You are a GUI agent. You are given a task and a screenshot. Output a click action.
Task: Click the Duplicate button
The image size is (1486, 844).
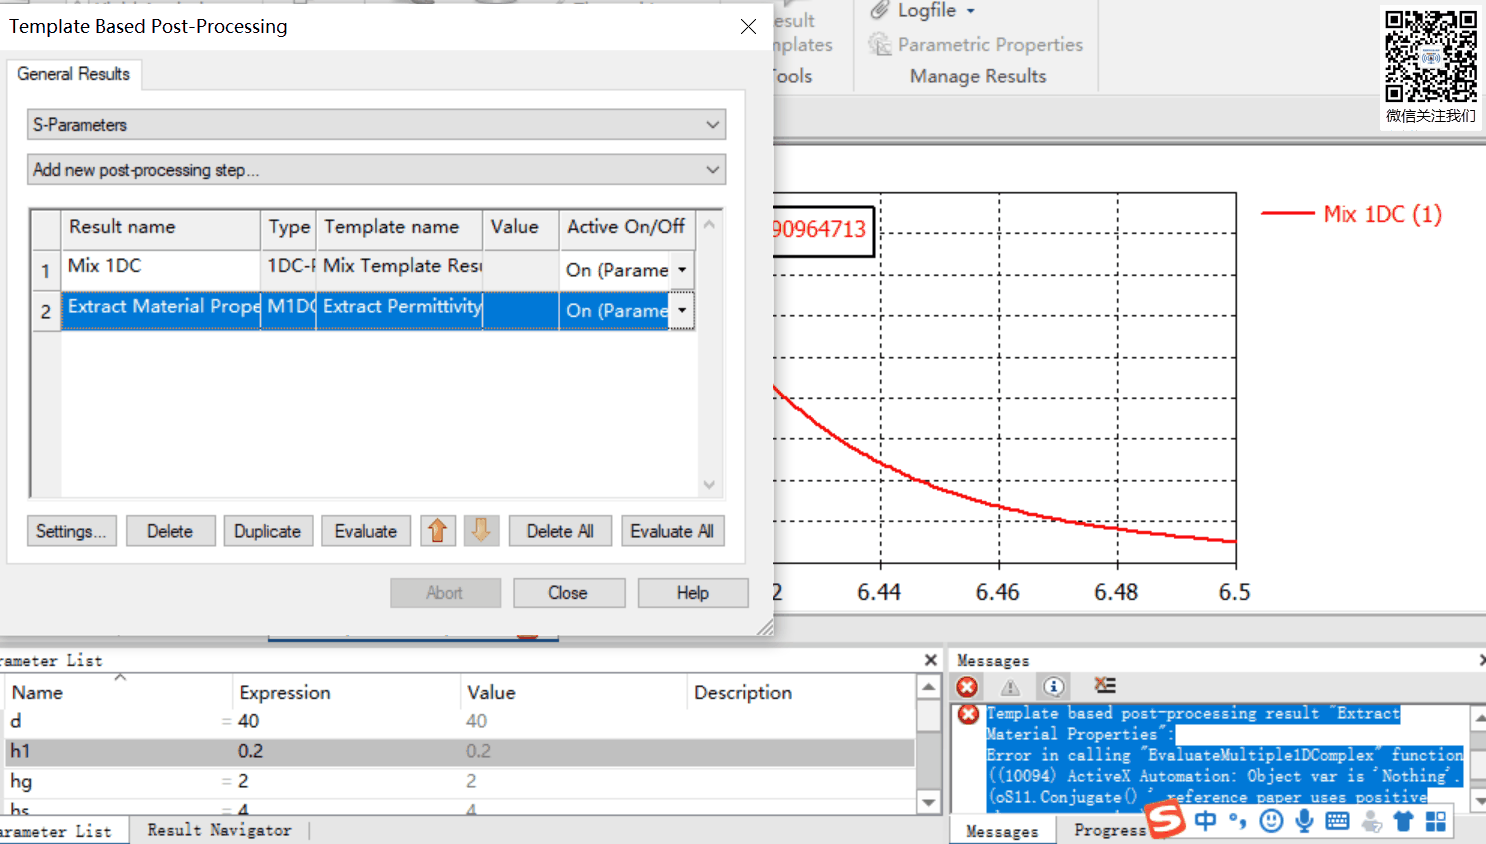(268, 531)
